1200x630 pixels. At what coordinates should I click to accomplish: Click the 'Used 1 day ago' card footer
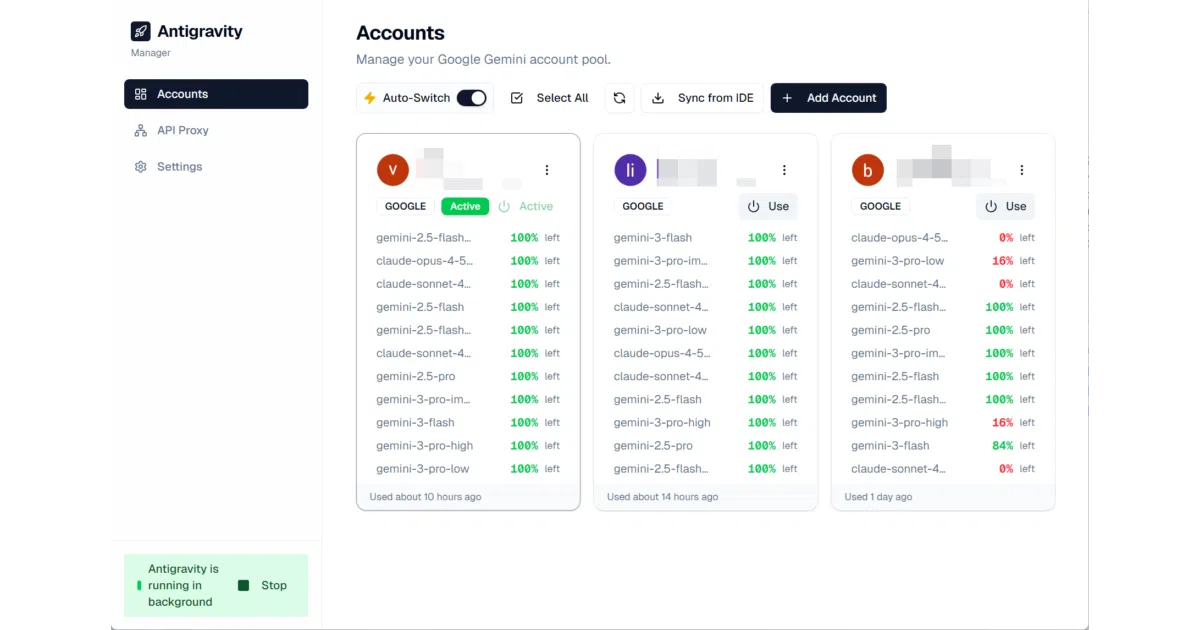click(943, 497)
